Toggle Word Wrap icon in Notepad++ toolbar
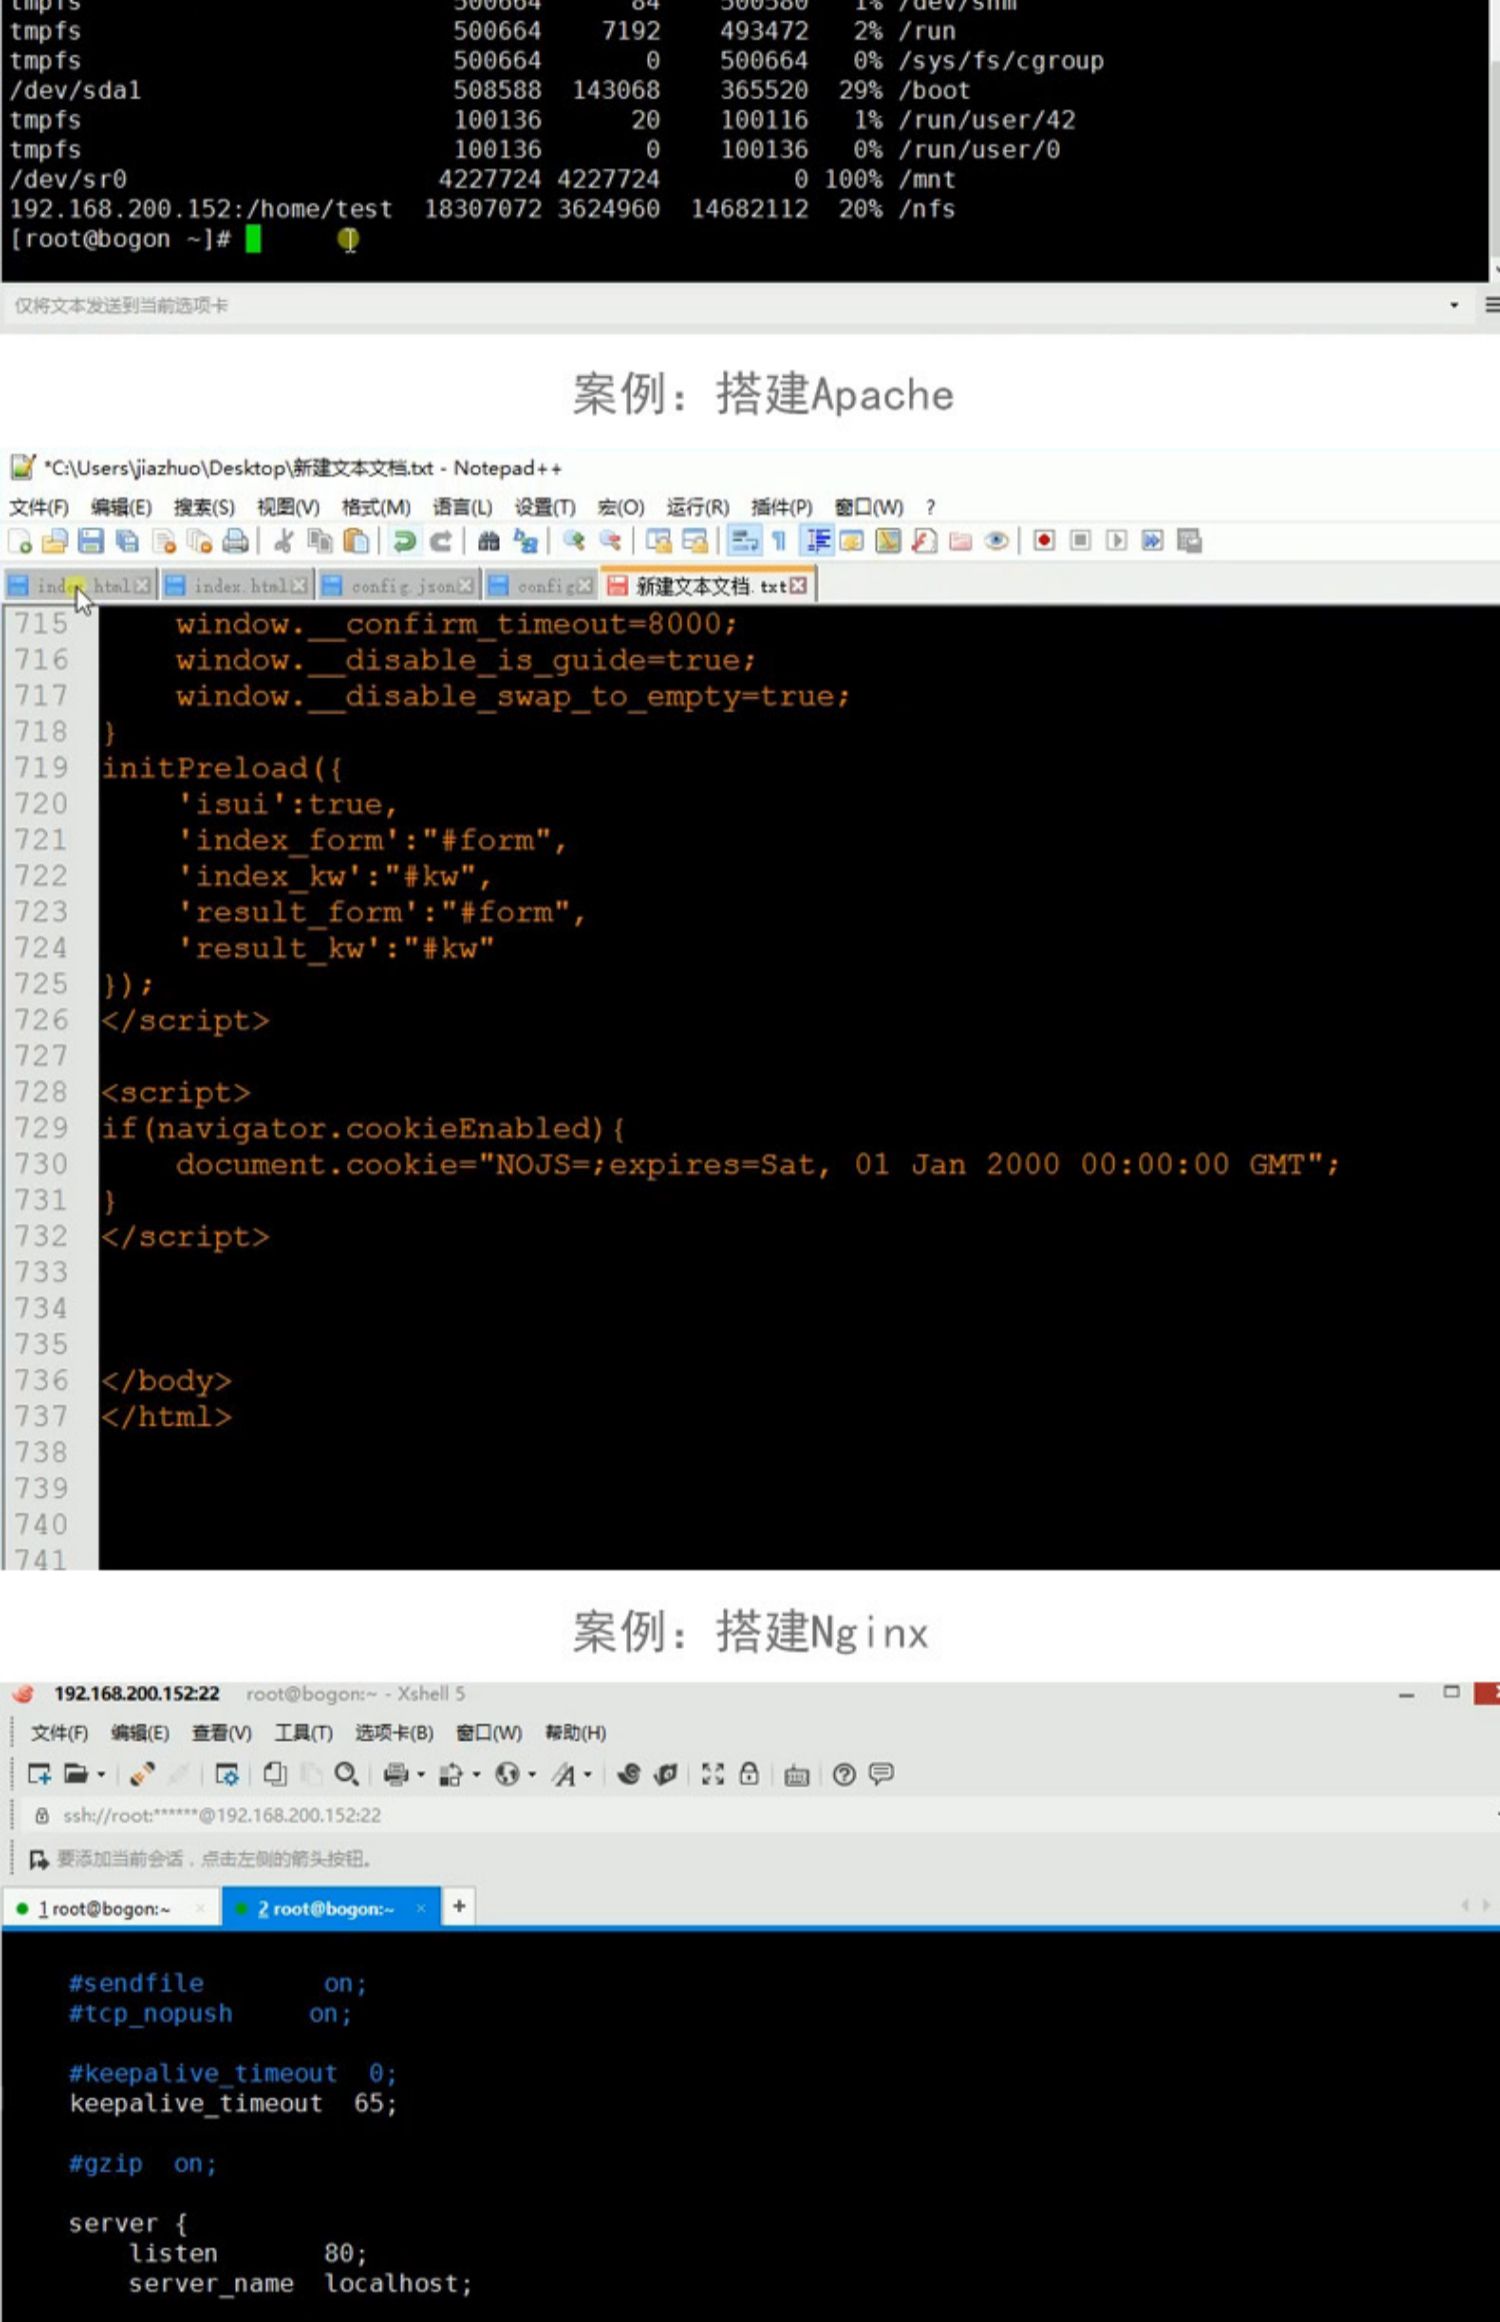 click(743, 541)
